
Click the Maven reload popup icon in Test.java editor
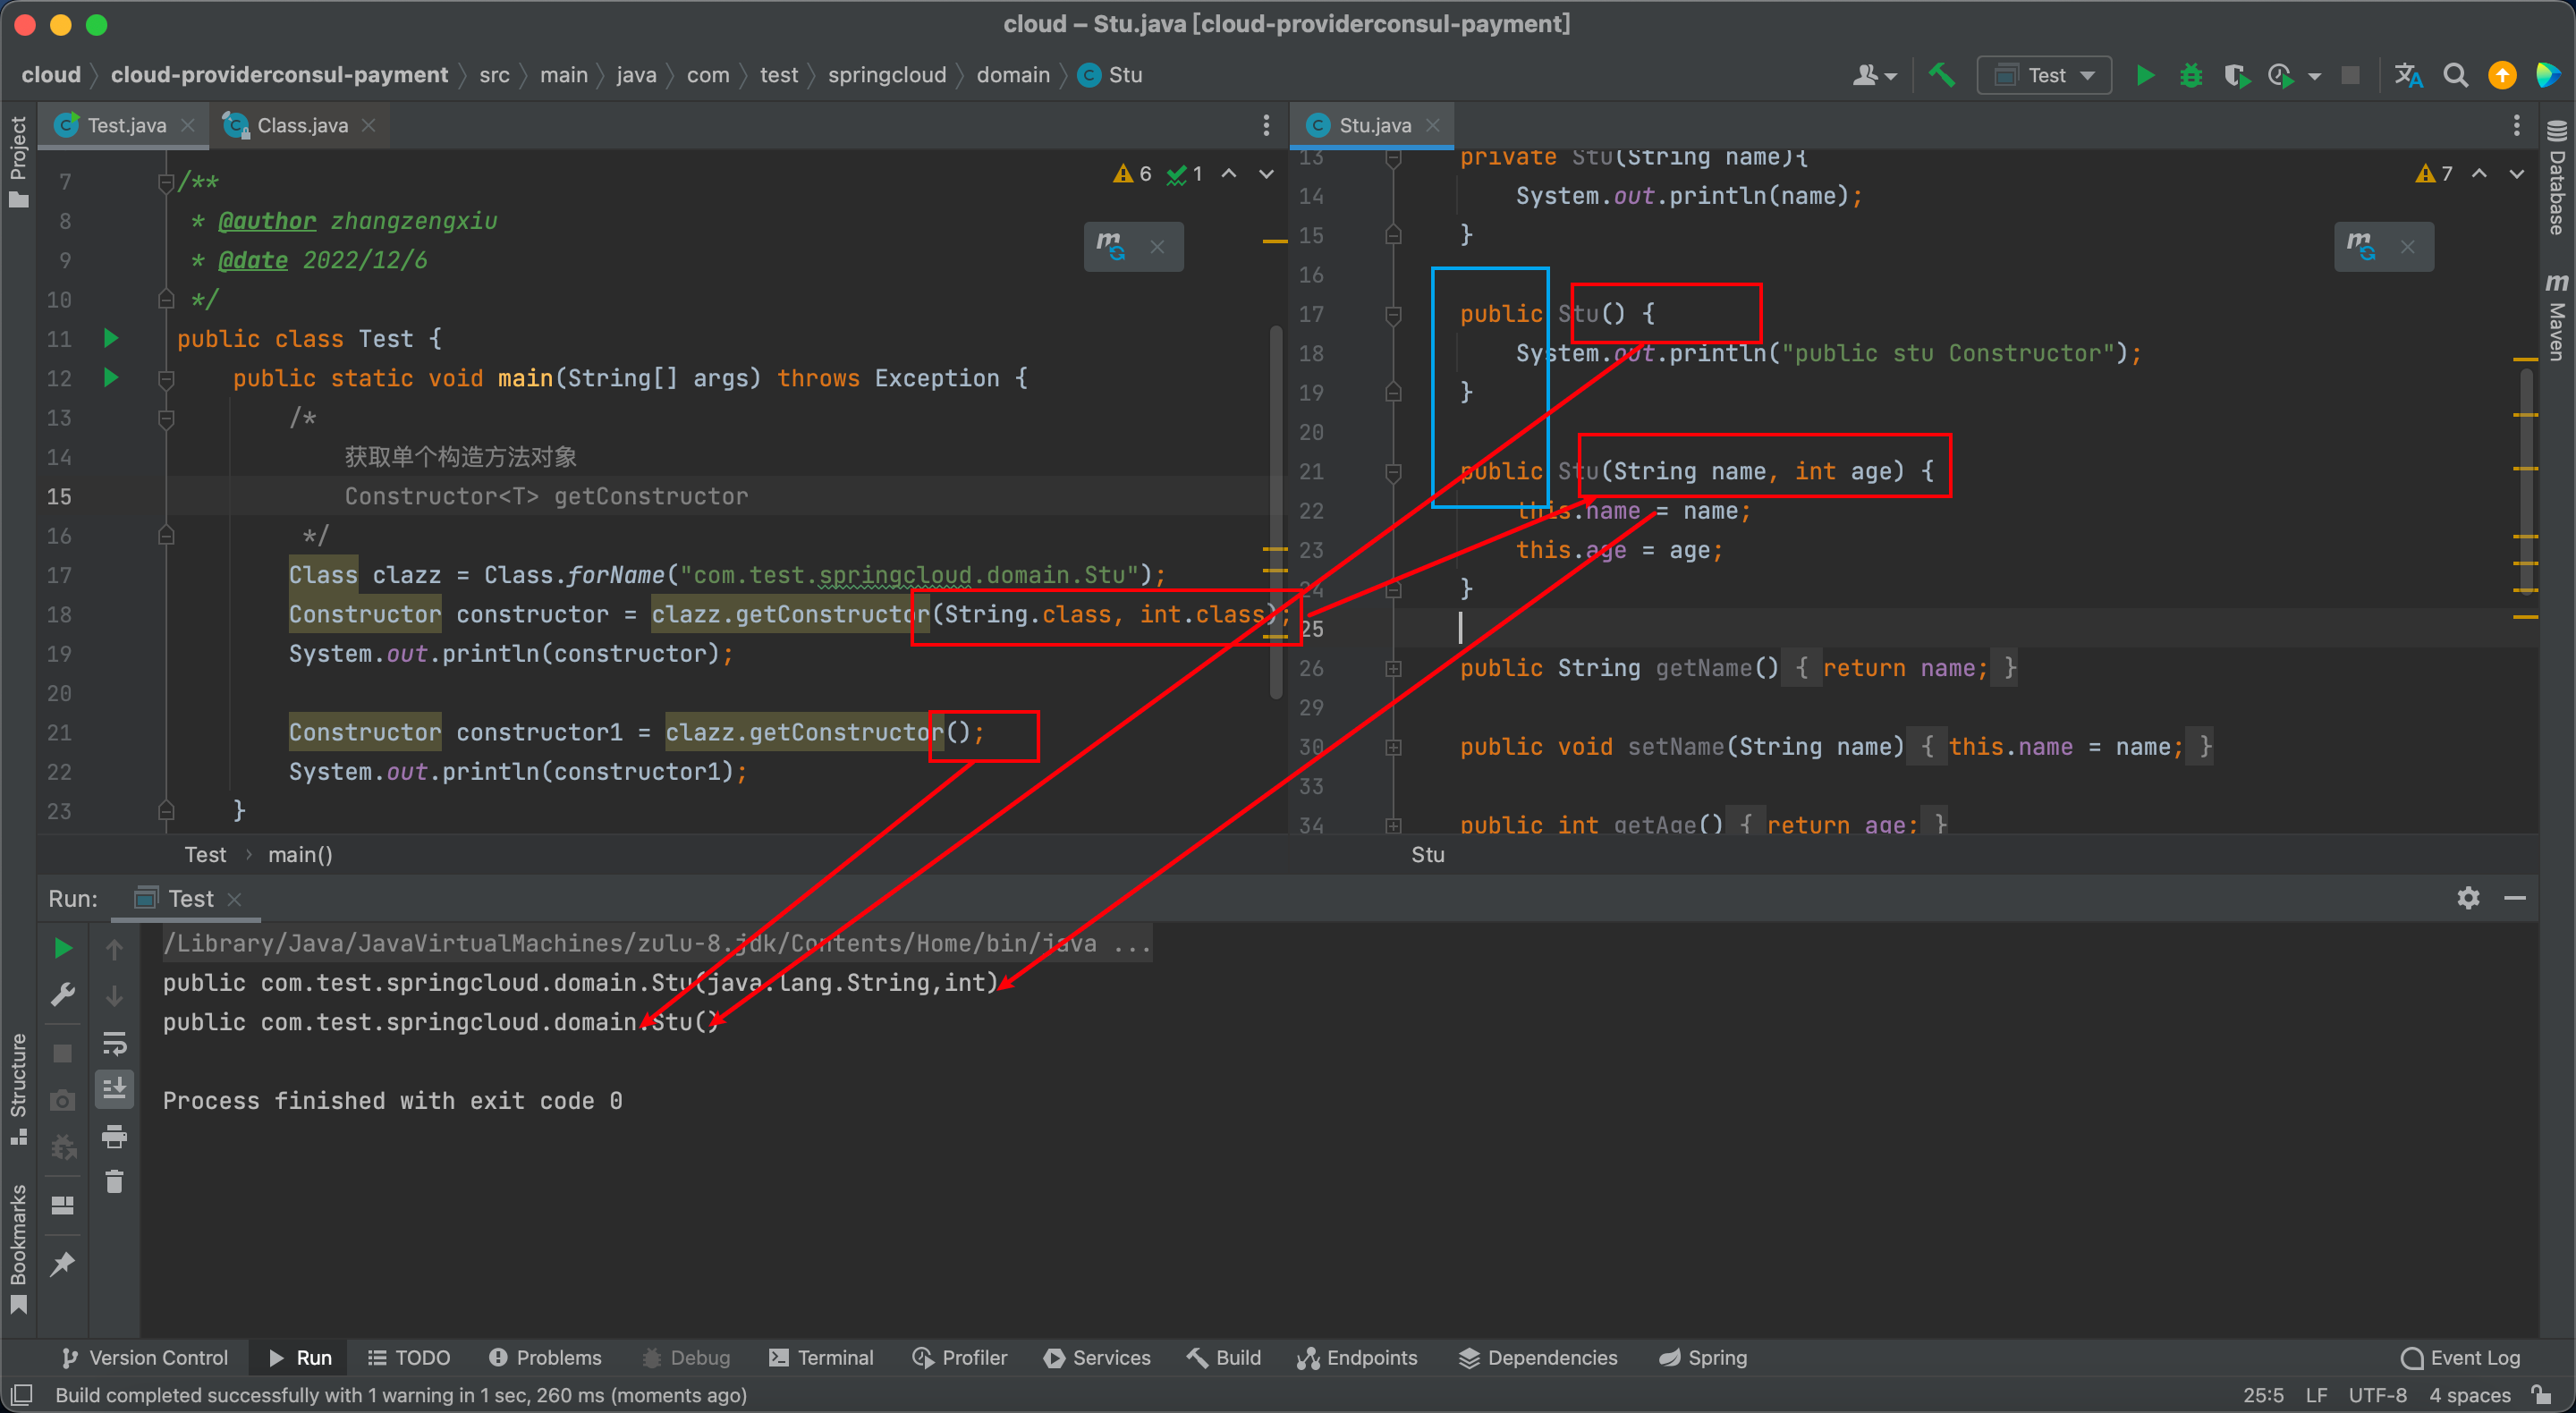tap(1110, 246)
